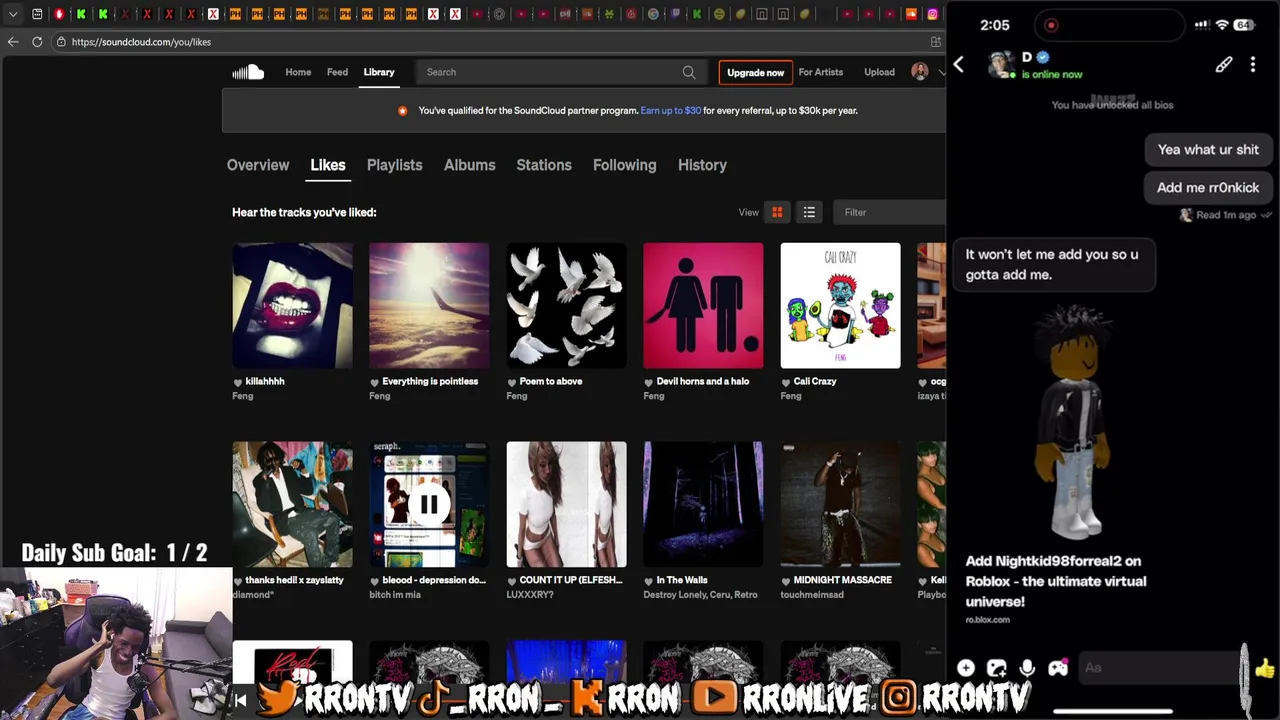Screen dimensions: 1280x720
Task: Open the Playlists tab
Action: 395,165
